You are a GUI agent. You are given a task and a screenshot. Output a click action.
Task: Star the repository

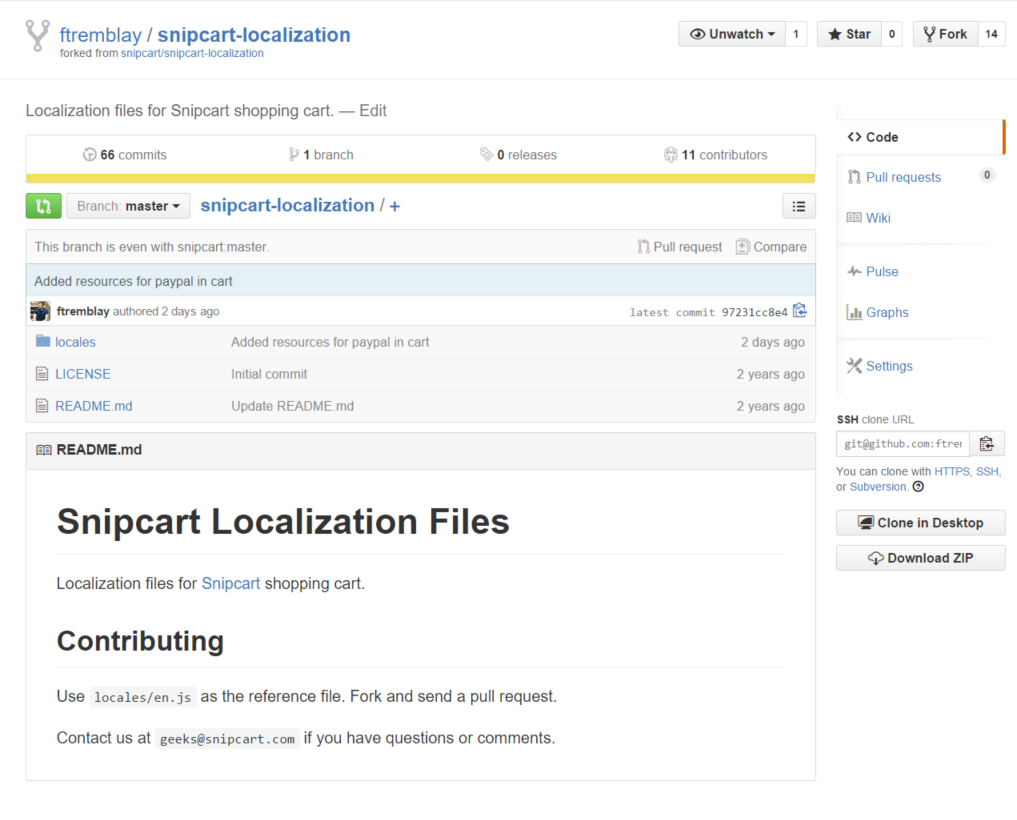pos(848,34)
